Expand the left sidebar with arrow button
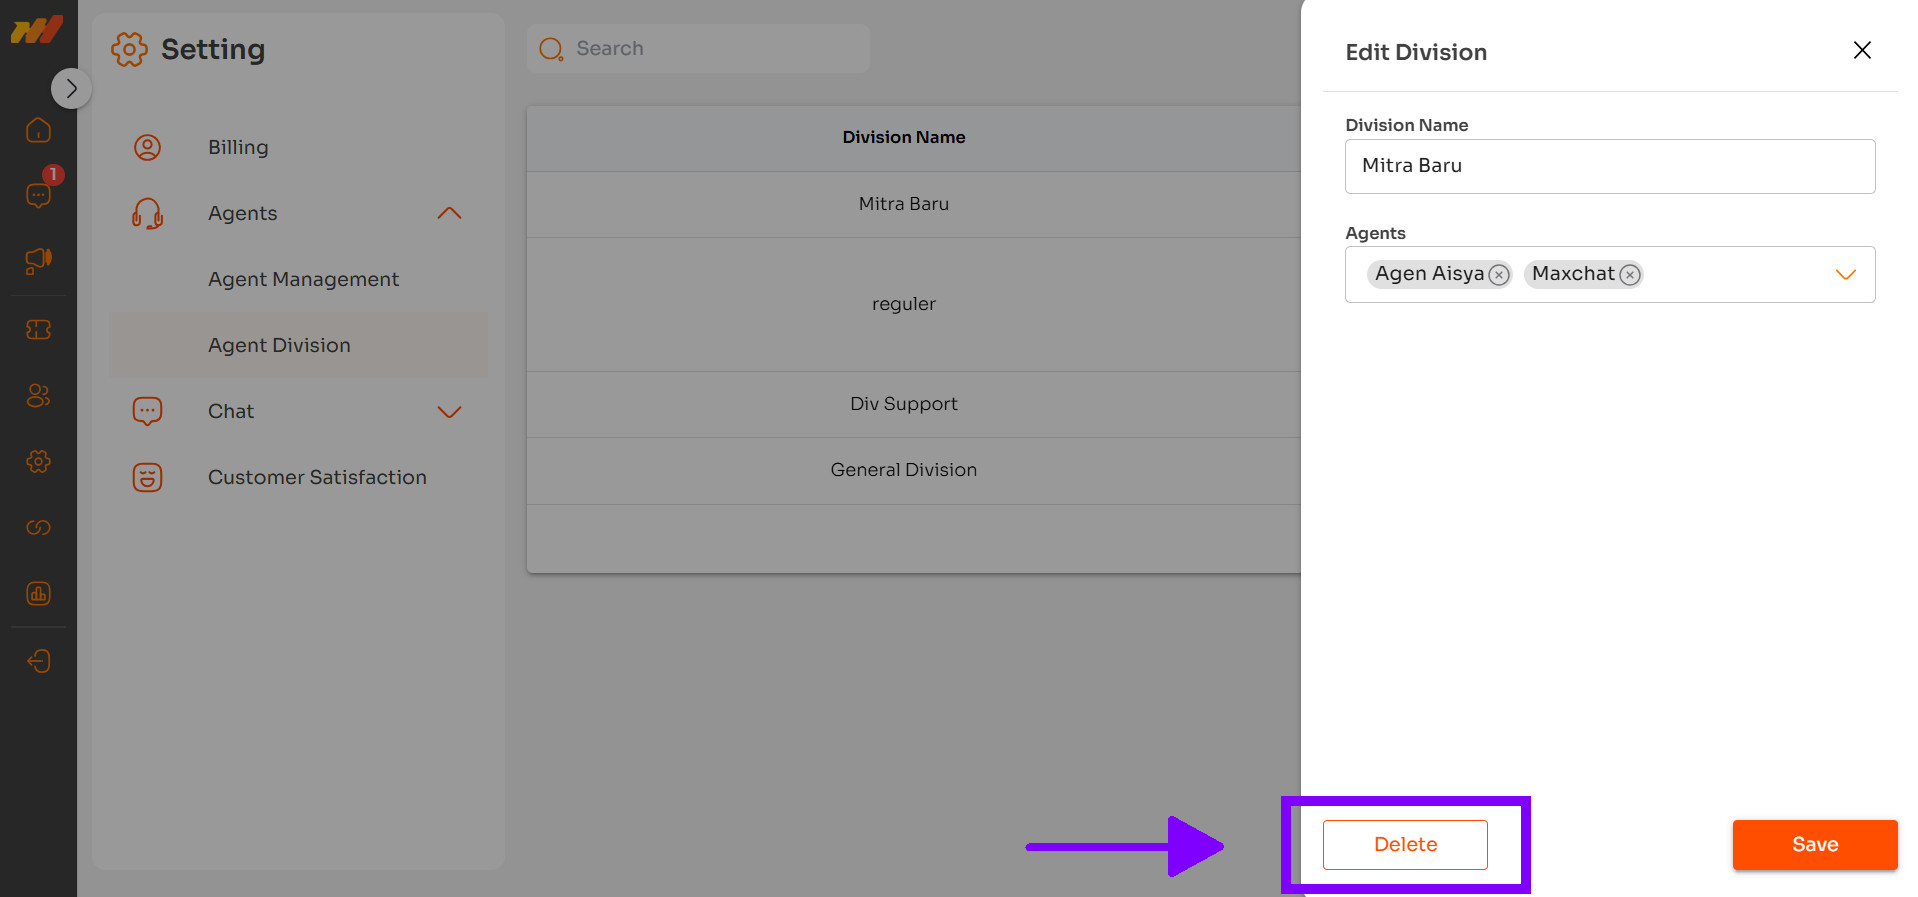Viewport: 1918px width, 897px height. pyautogui.click(x=71, y=89)
